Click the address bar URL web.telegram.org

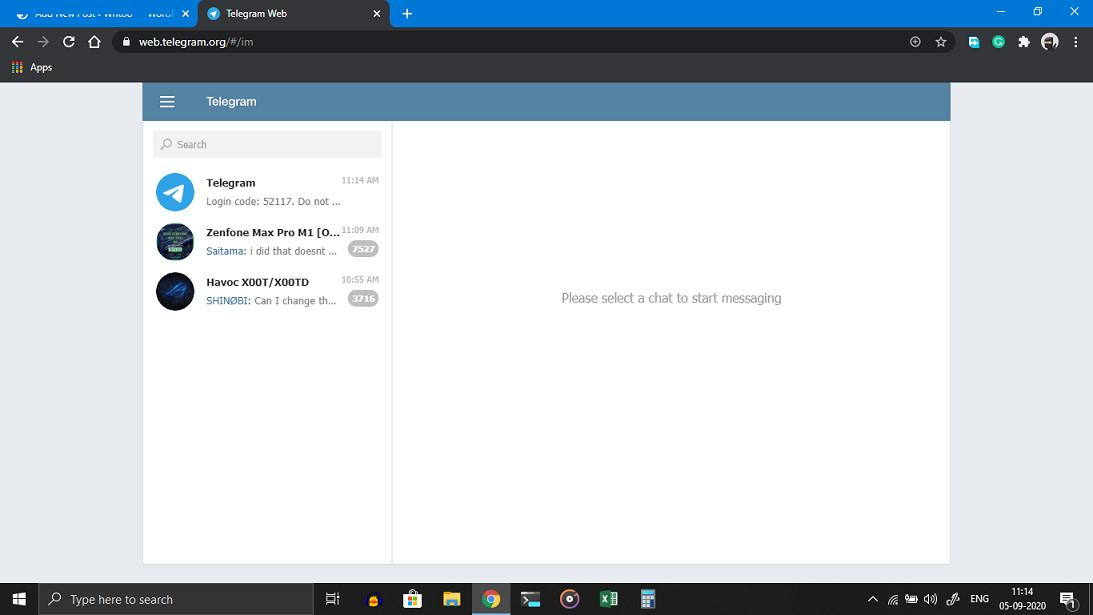196,42
